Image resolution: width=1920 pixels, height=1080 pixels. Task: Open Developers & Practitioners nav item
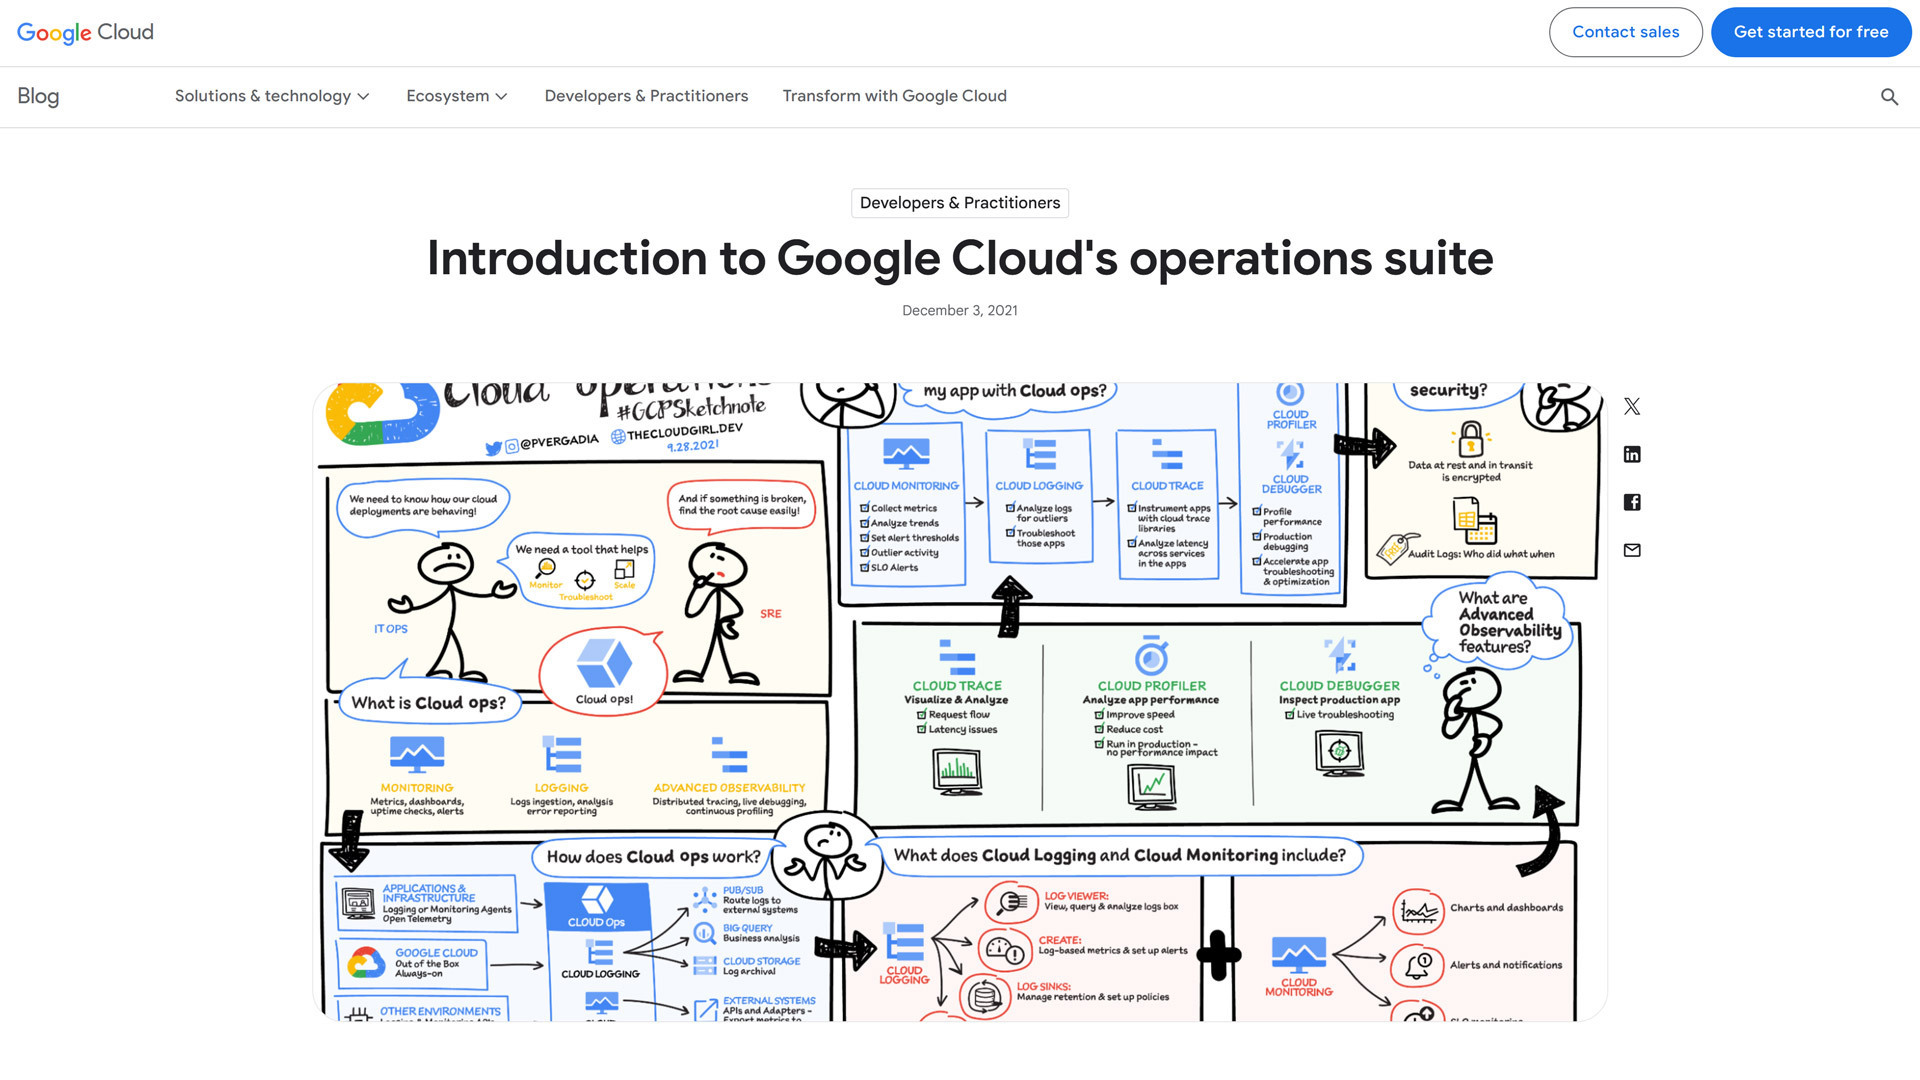[646, 96]
